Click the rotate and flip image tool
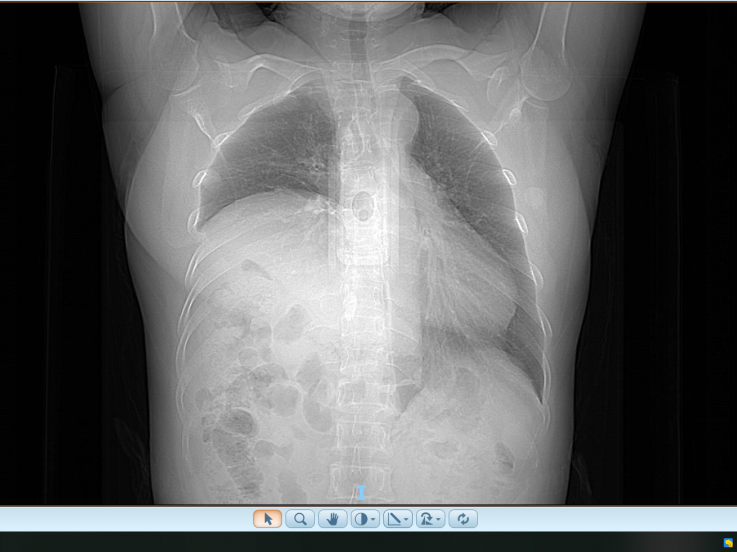The height and width of the screenshot is (552, 737). coord(426,519)
